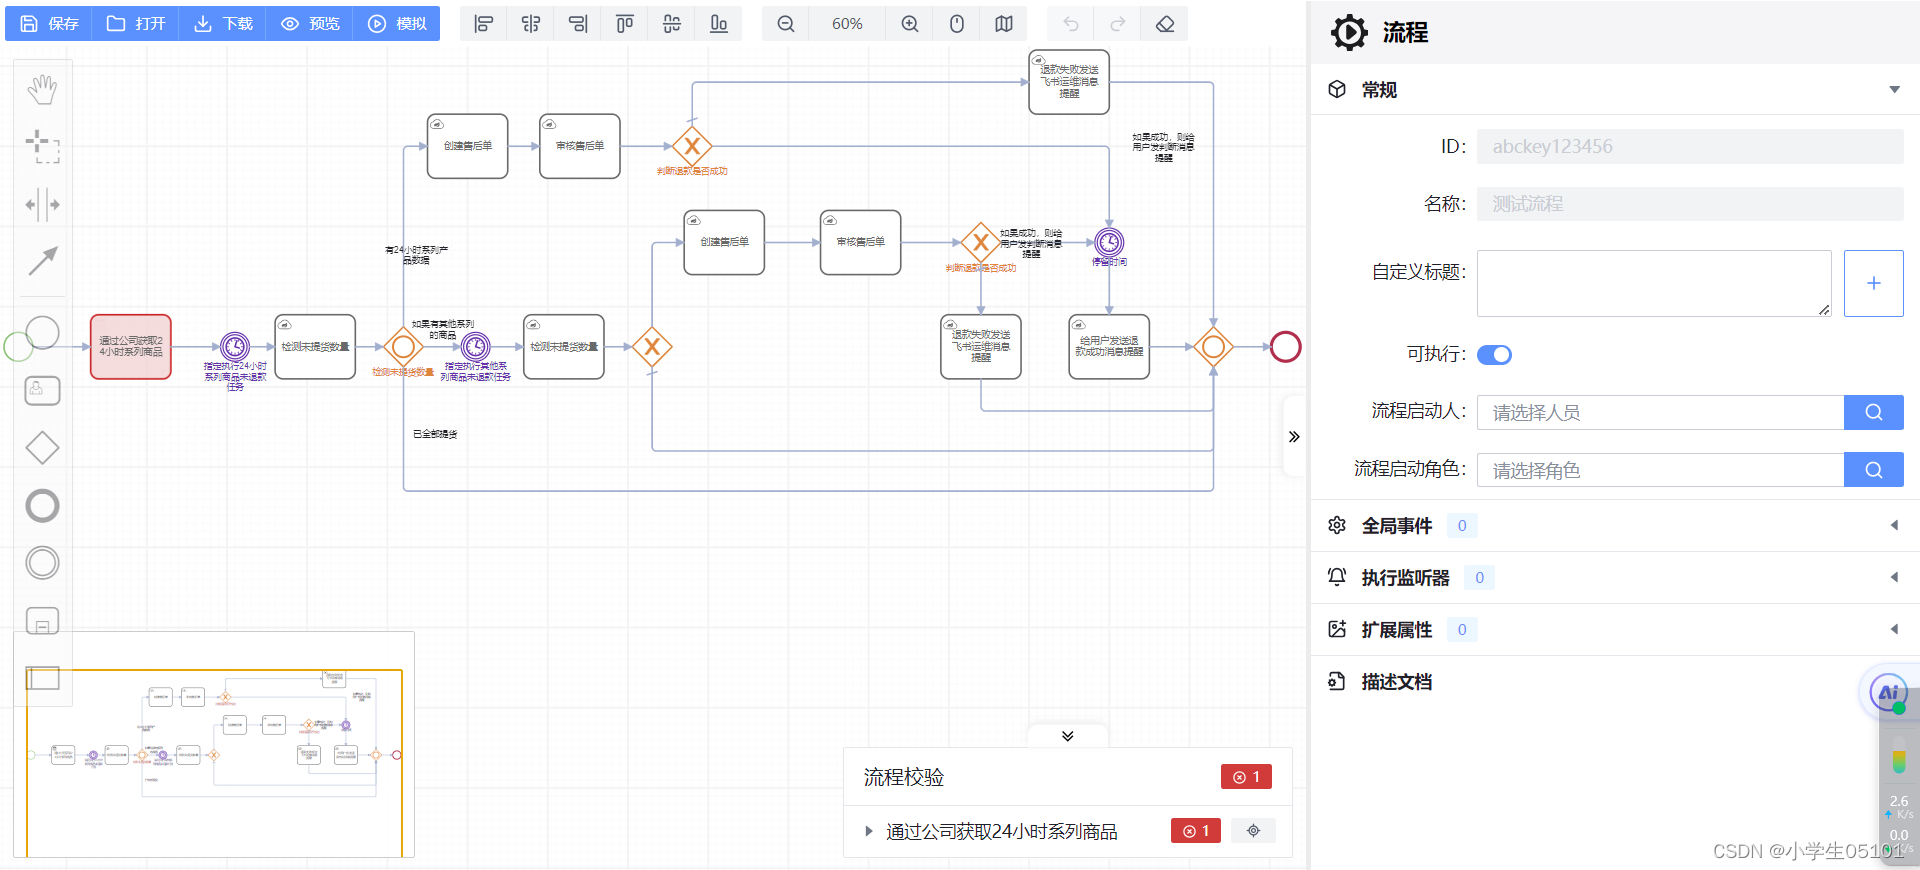Click the ID input field
This screenshot has height=870, width=1920.
1690,147
